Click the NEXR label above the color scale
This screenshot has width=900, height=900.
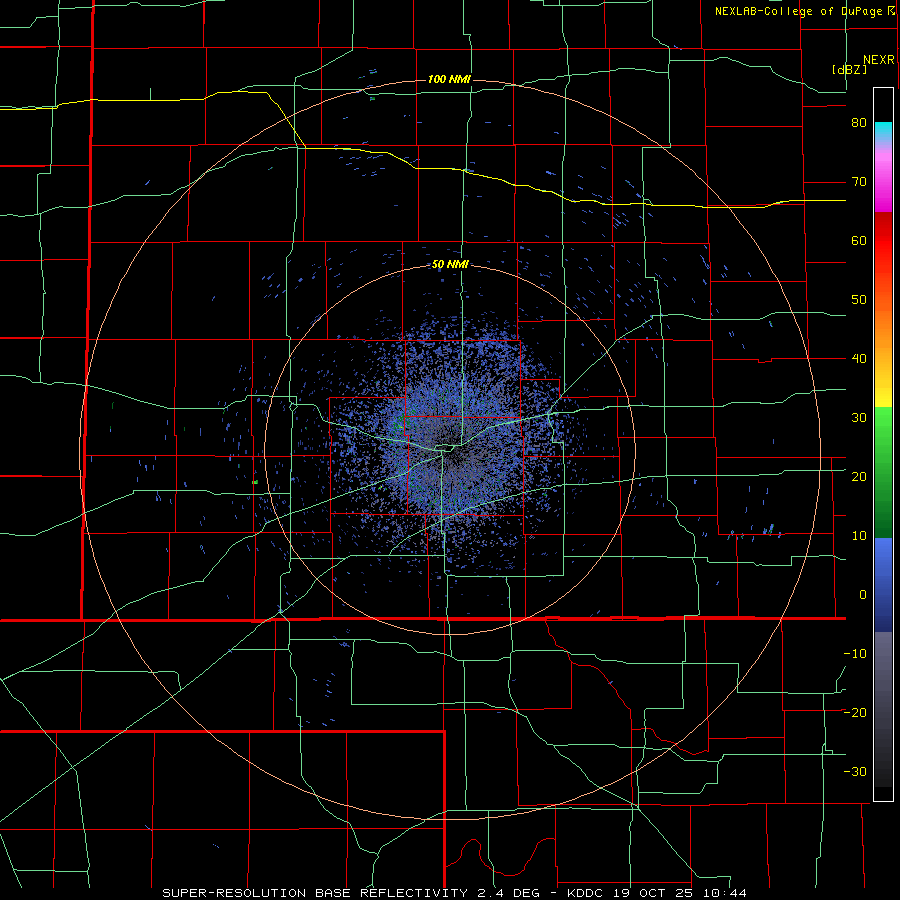pos(879,60)
